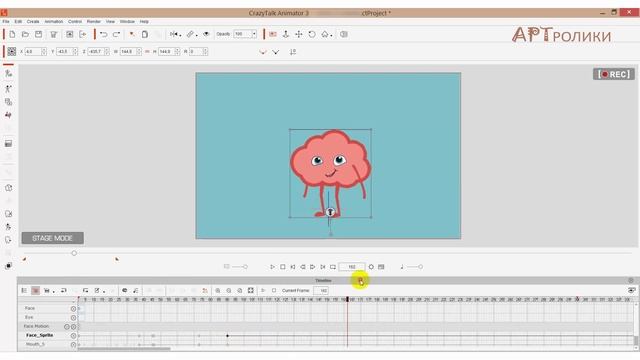Image resolution: width=640 pixels, height=360 pixels.
Task: Toggle loop playback
Action: [x=333, y=267]
